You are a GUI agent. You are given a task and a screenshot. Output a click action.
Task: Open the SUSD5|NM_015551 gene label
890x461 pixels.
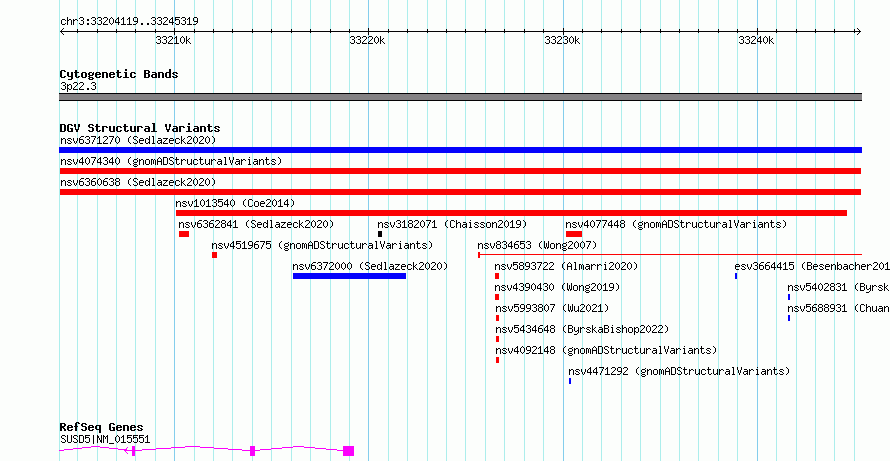click(105, 439)
